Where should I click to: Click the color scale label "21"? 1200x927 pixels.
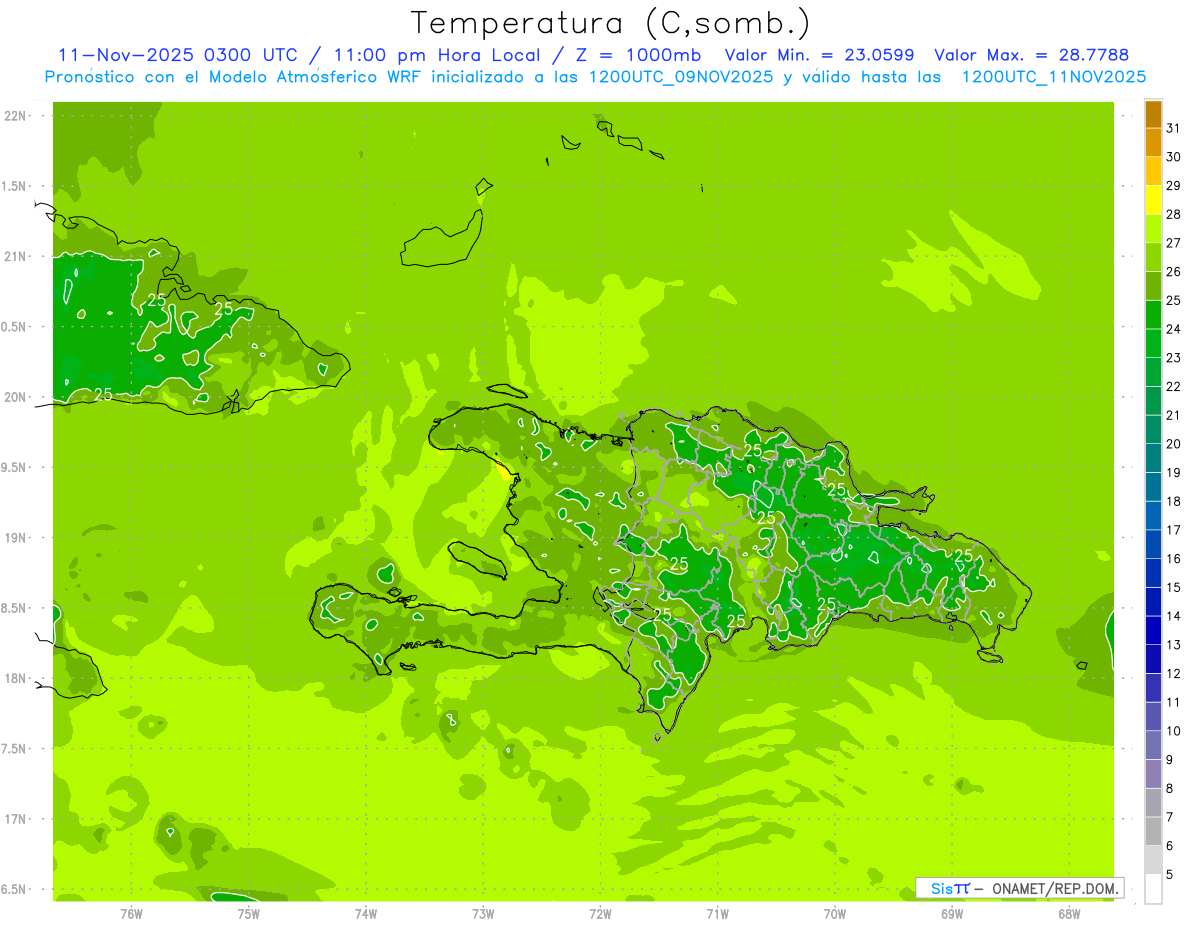[x=1174, y=415]
